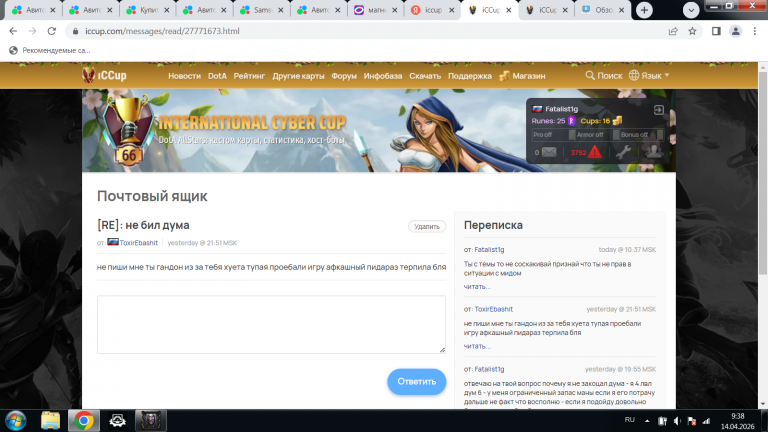Open File Explorer from the taskbar
This screenshot has width=768, height=432.
[x=50, y=420]
